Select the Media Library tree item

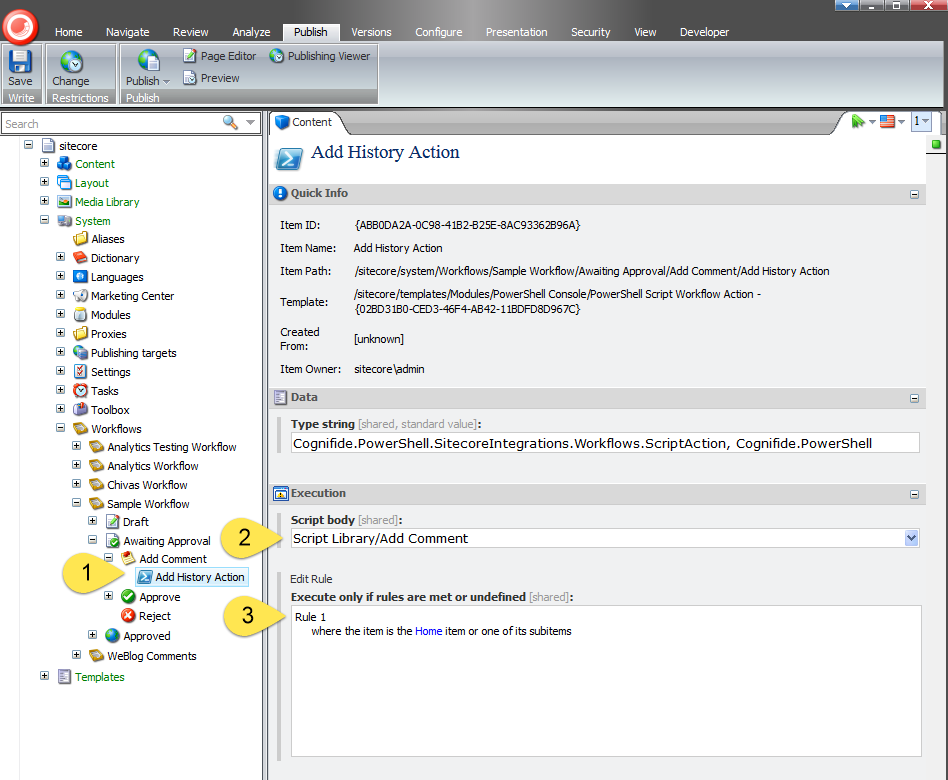pos(106,202)
